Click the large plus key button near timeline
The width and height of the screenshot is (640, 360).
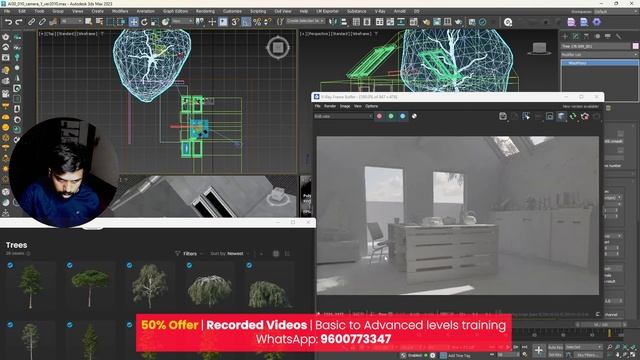coord(539,350)
